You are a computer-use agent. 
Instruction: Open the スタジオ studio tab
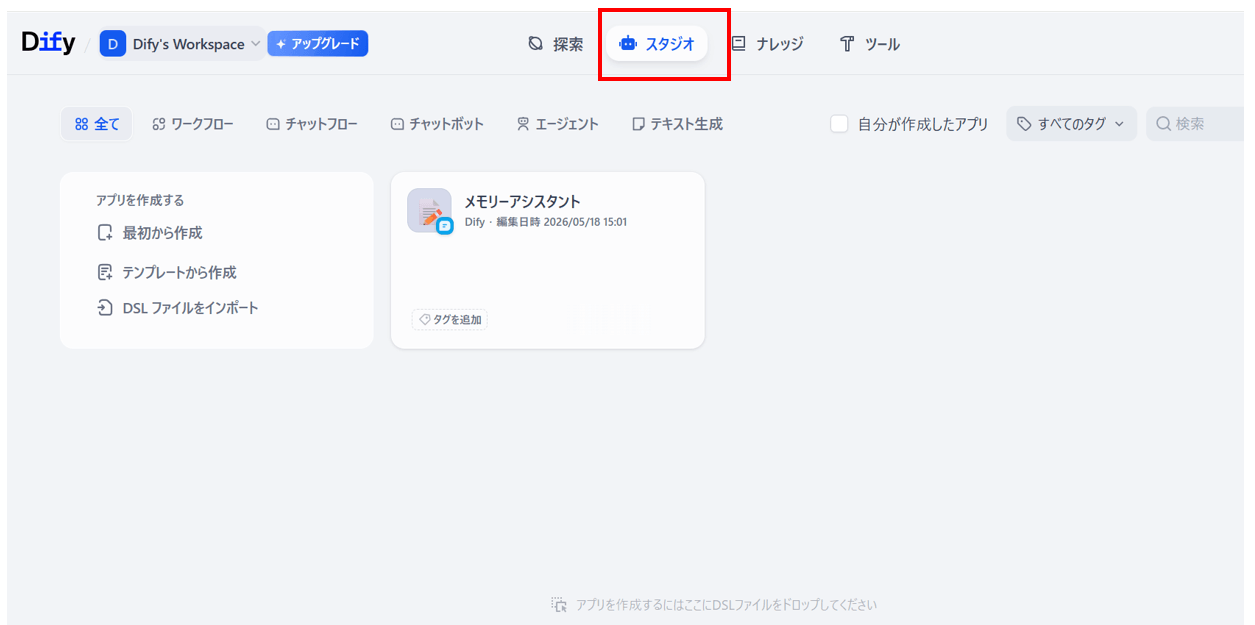[657, 44]
